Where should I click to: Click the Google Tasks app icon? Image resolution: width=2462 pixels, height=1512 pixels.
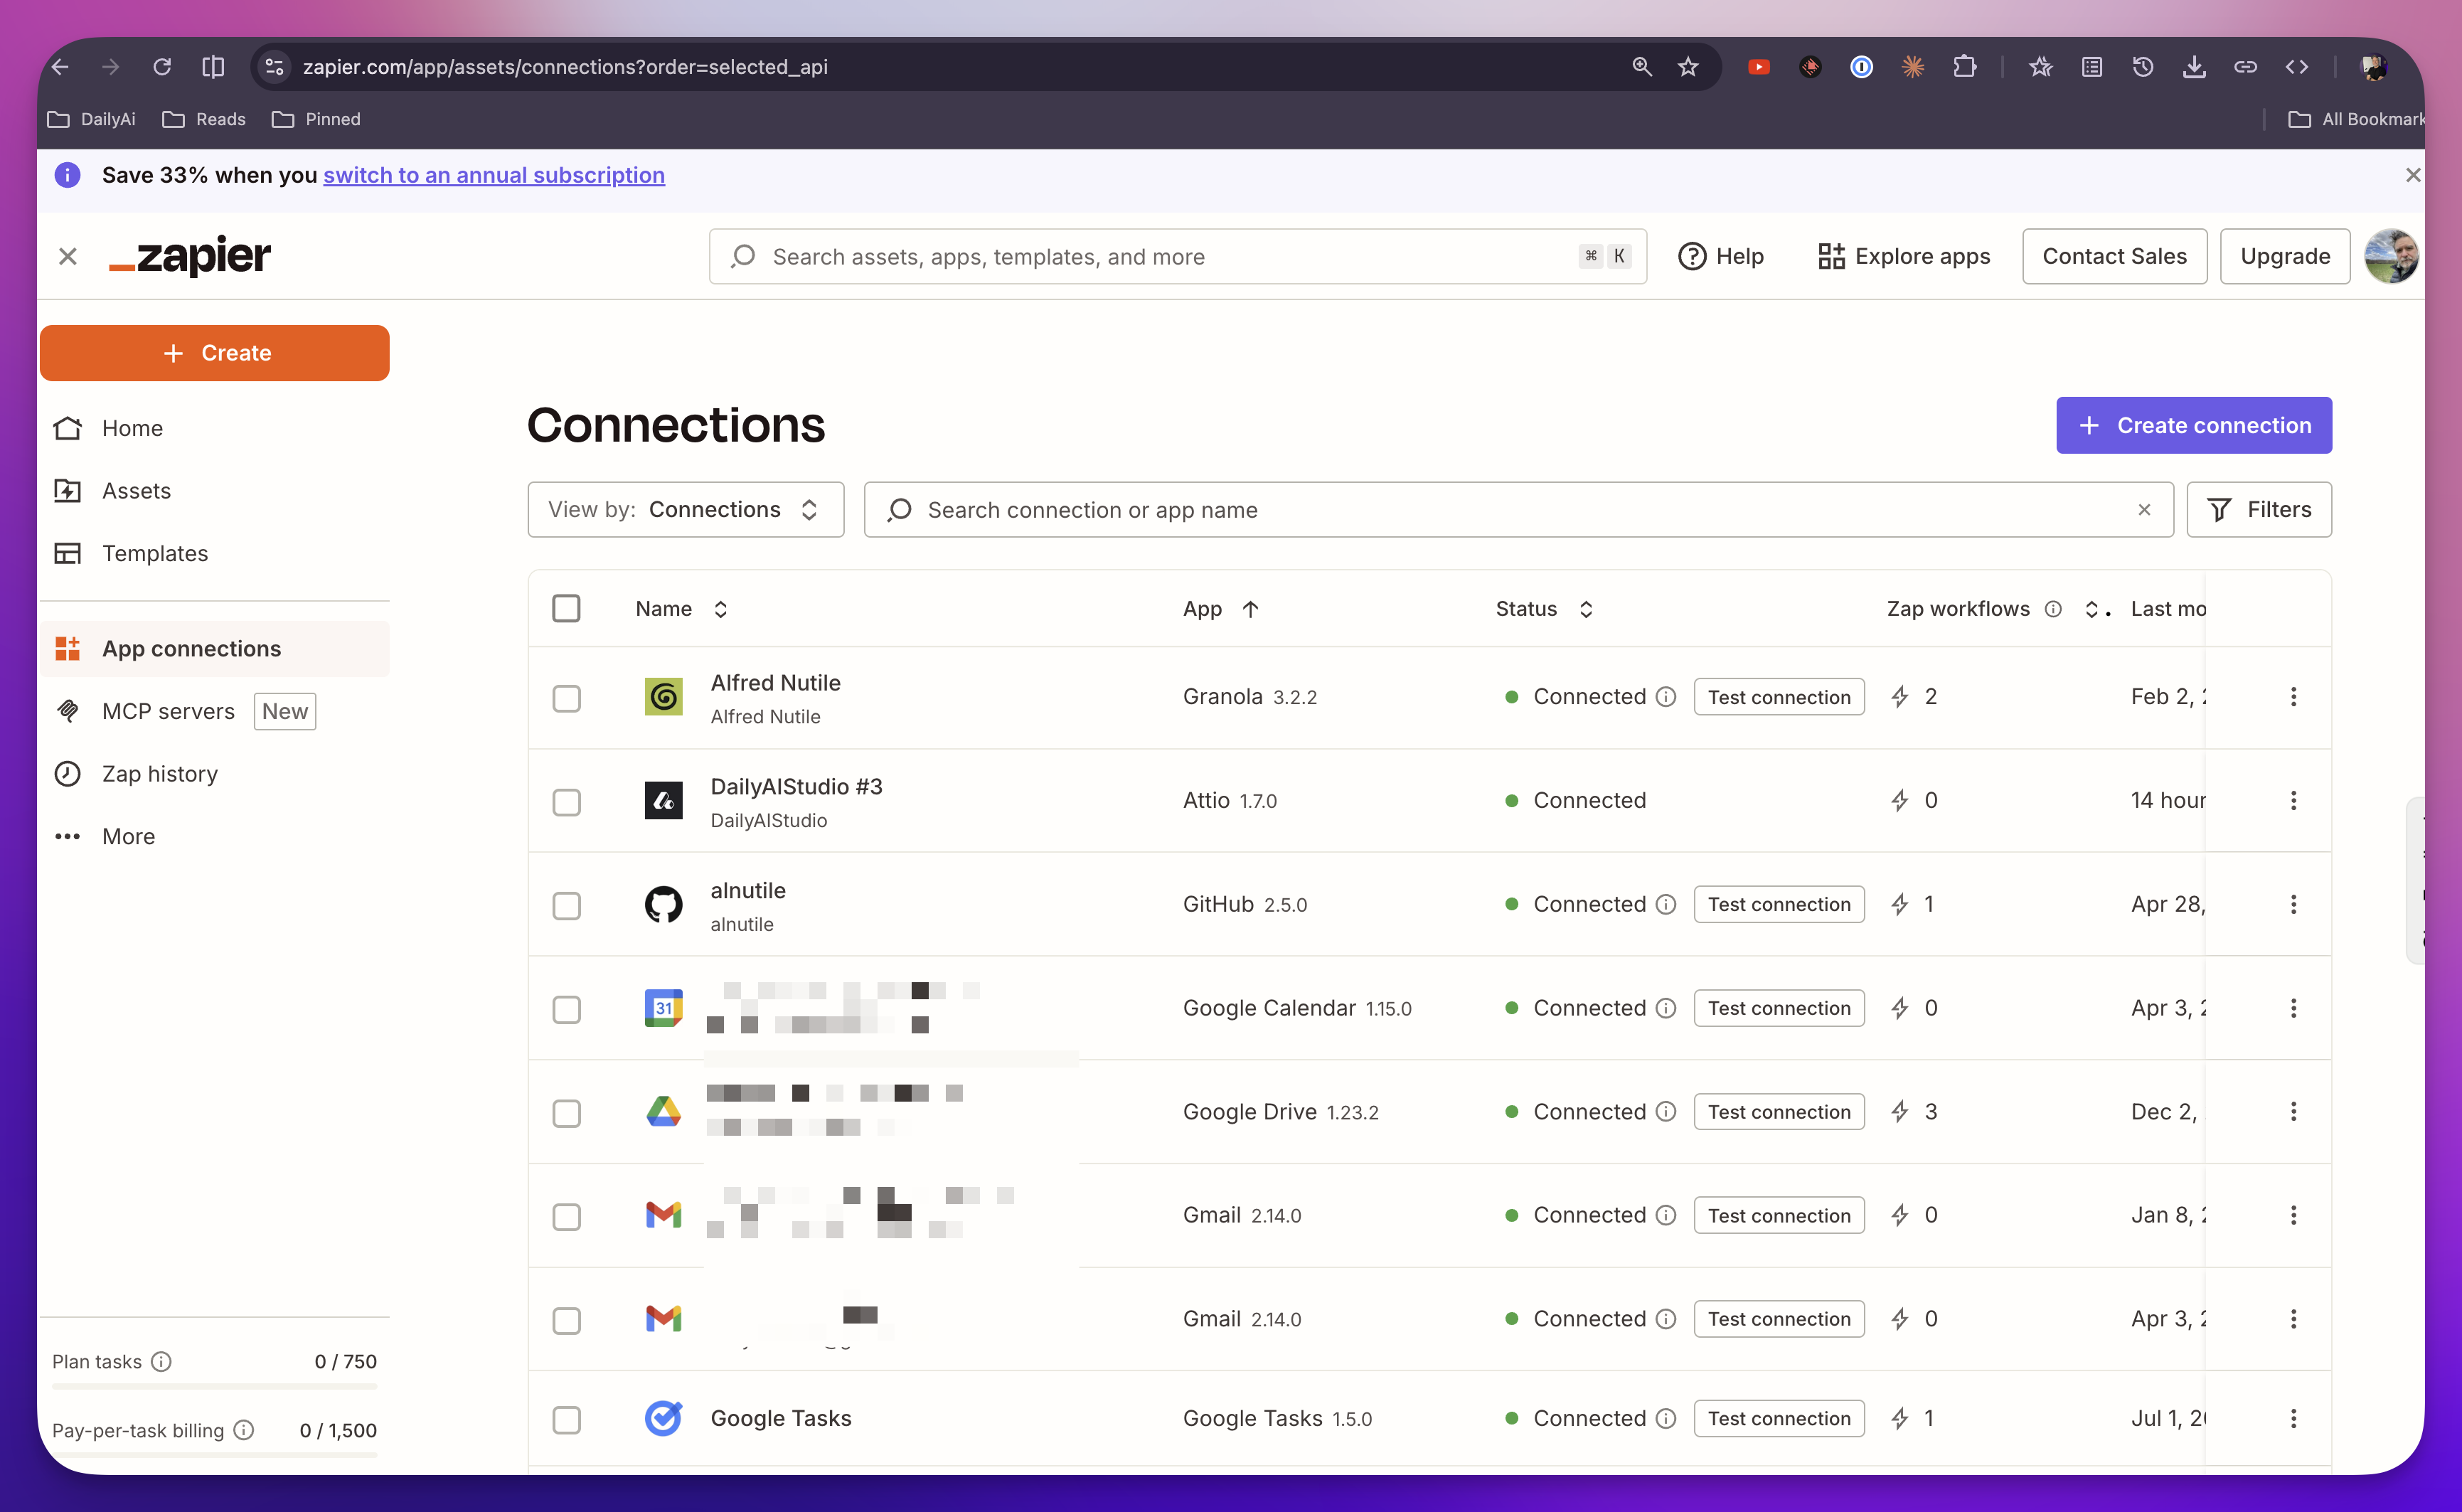tap(664, 1418)
